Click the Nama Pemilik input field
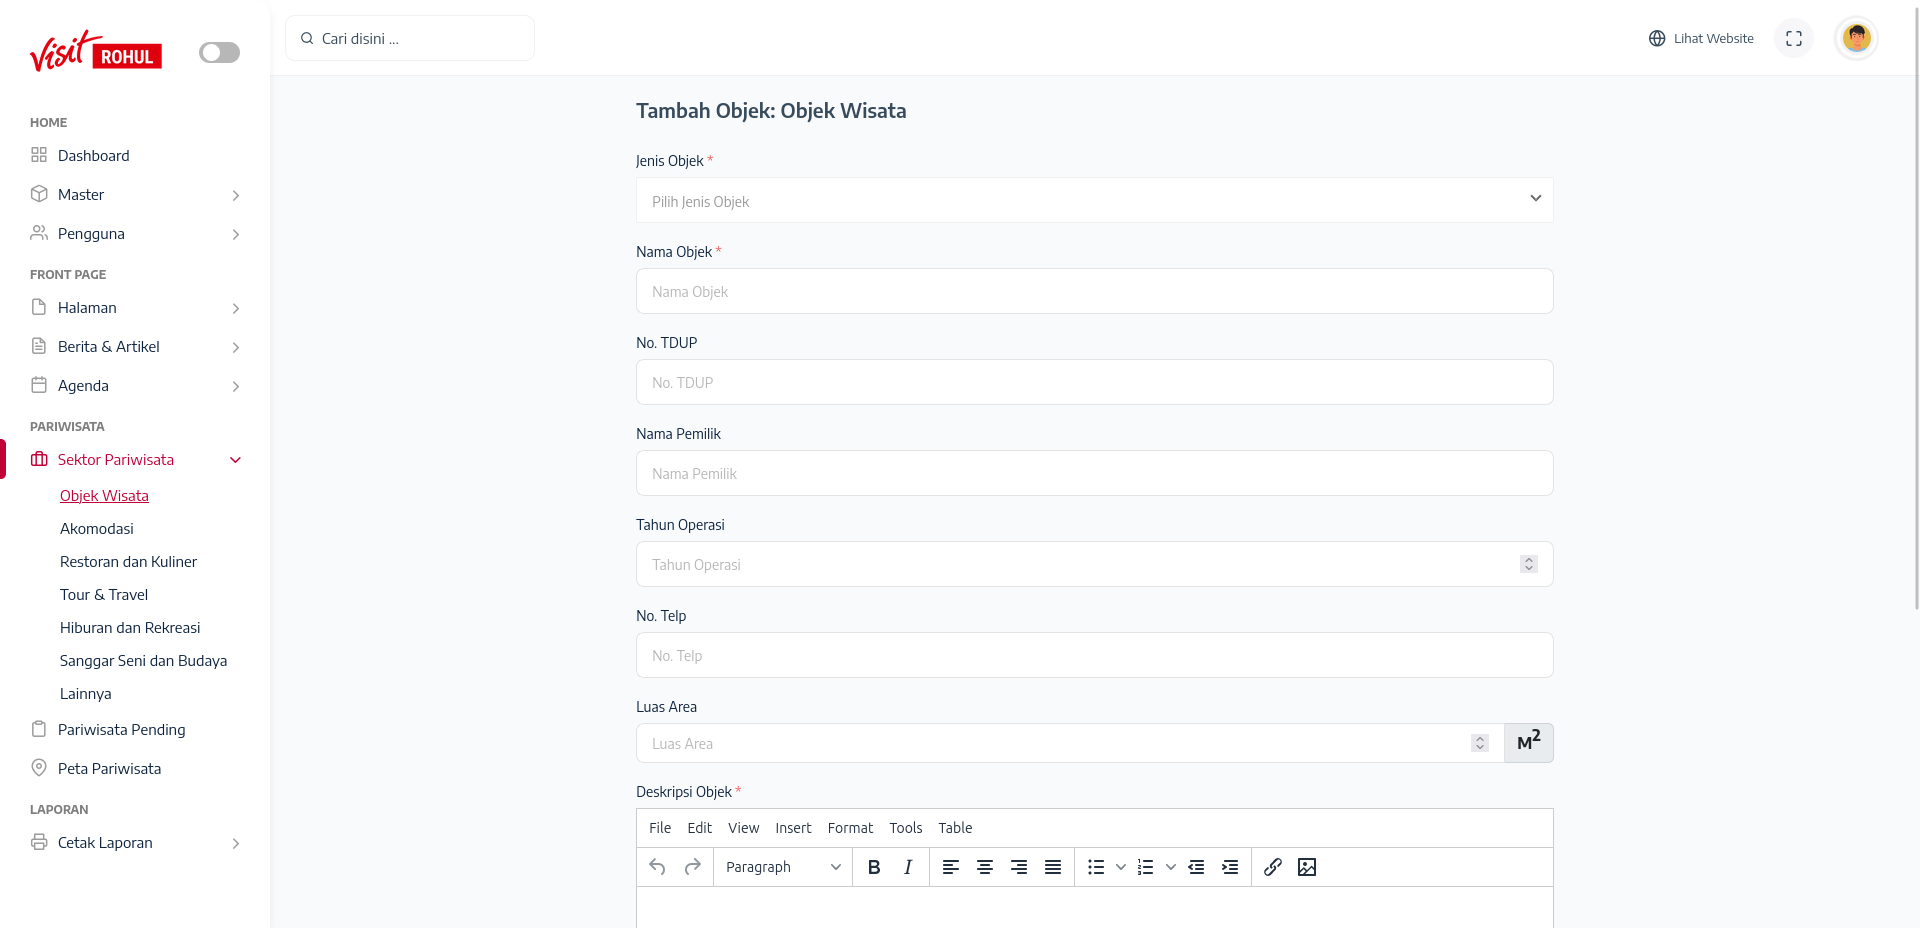1920x928 pixels. click(1094, 473)
